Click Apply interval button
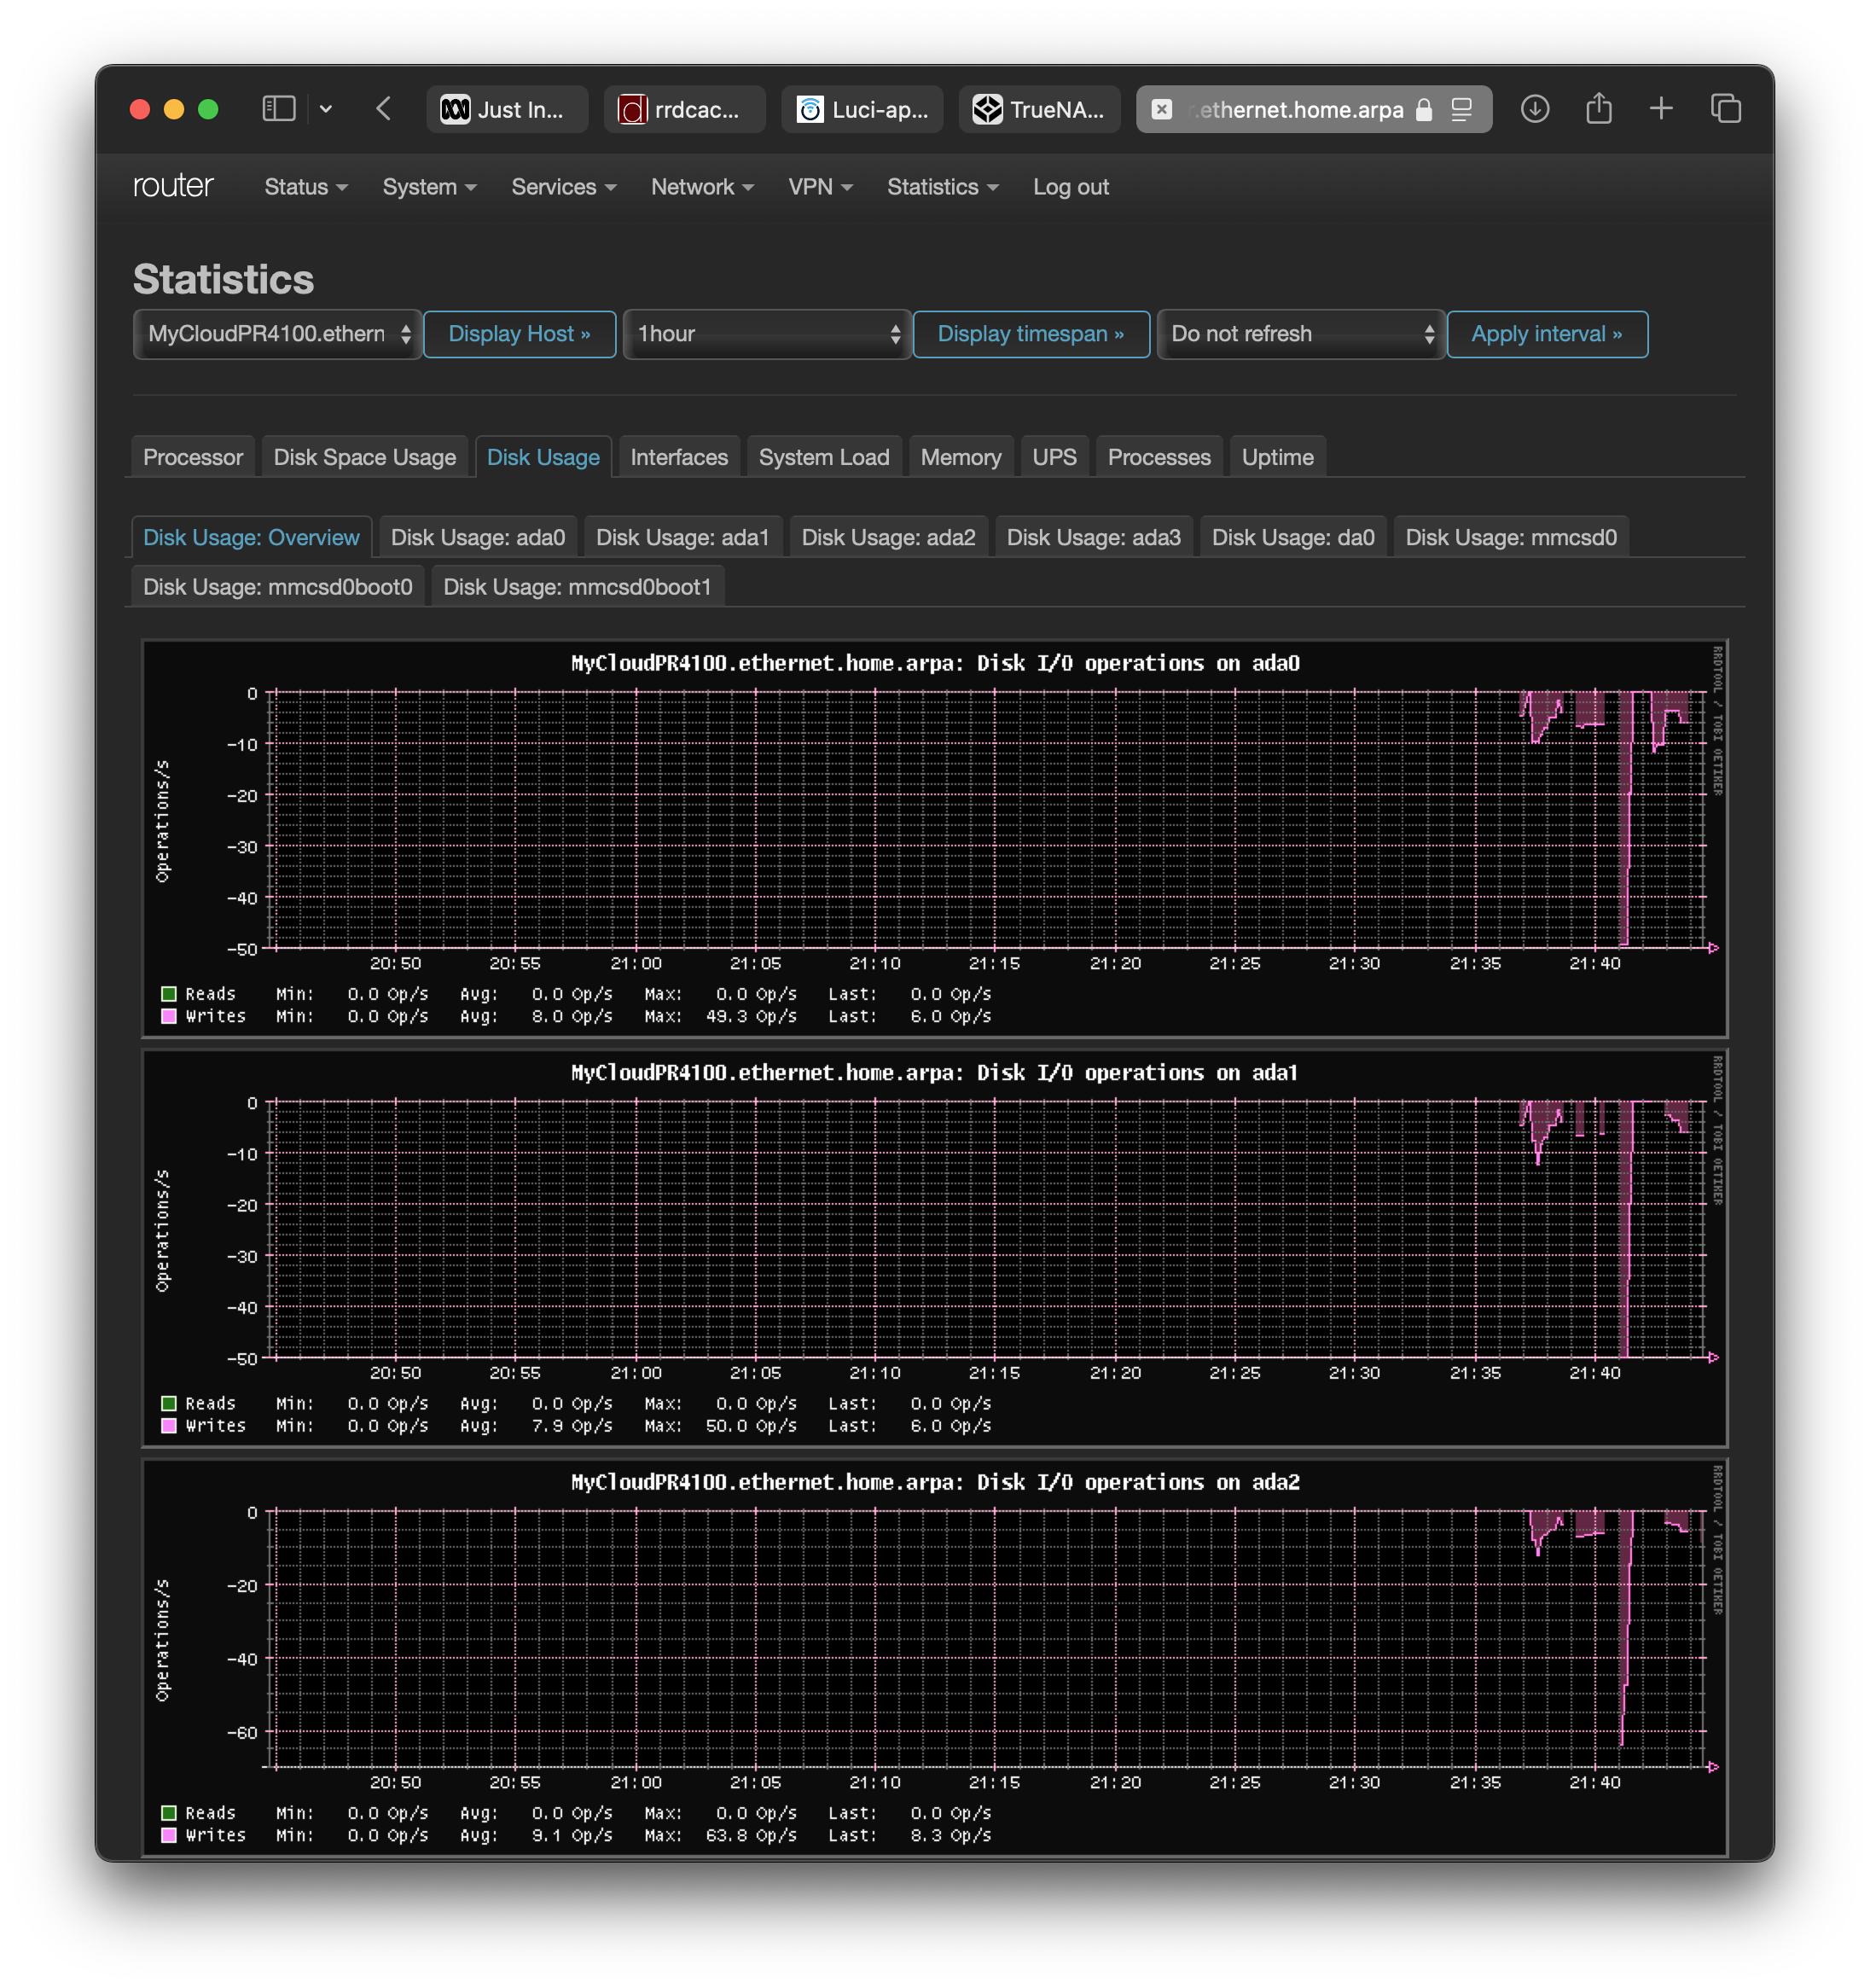 (1547, 334)
